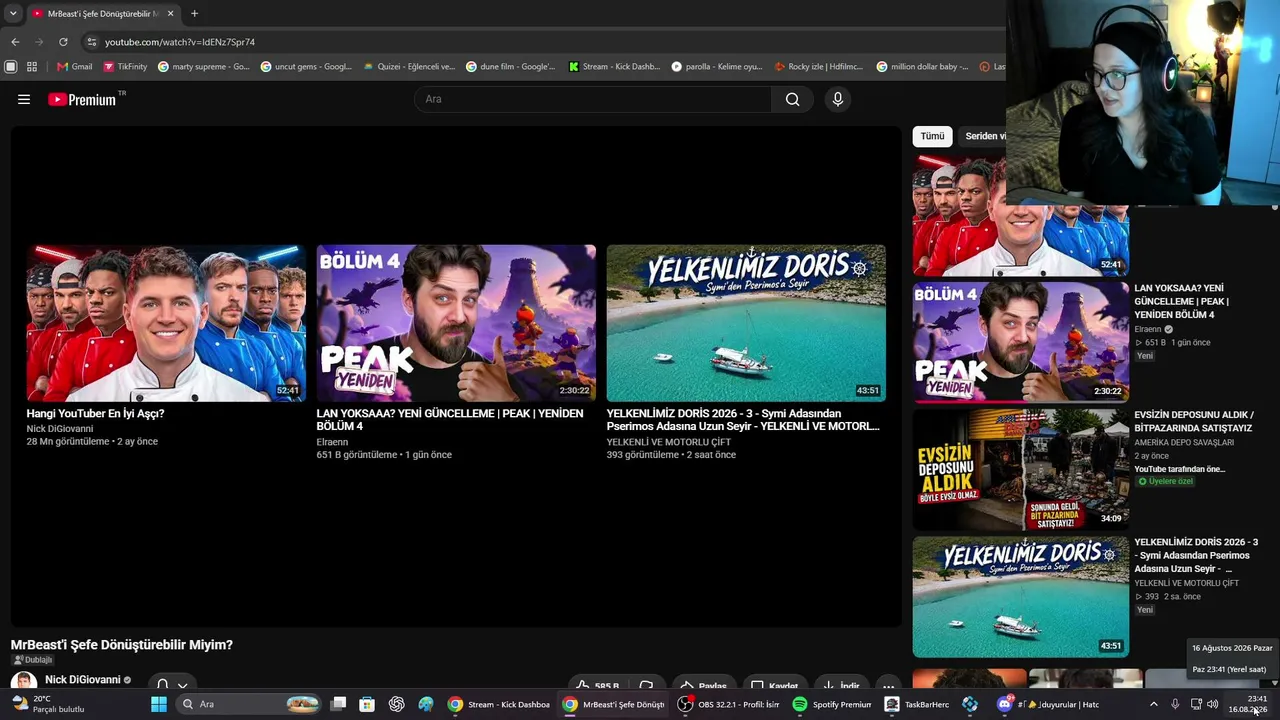Click the YouTube search input field
1280x720 pixels.
[593, 99]
